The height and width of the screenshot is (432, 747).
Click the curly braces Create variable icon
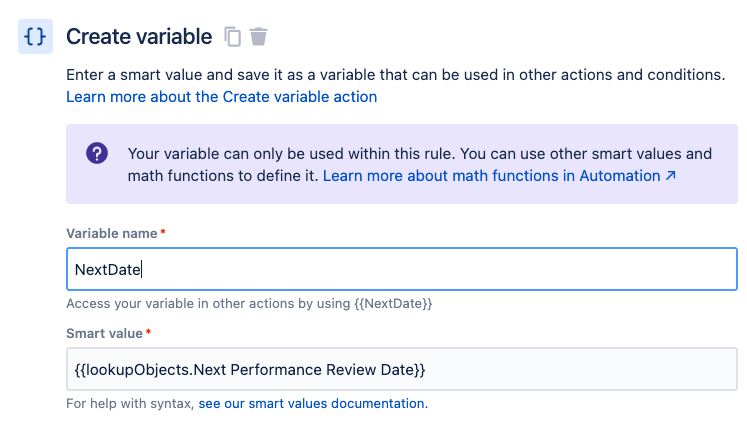[x=35, y=37]
